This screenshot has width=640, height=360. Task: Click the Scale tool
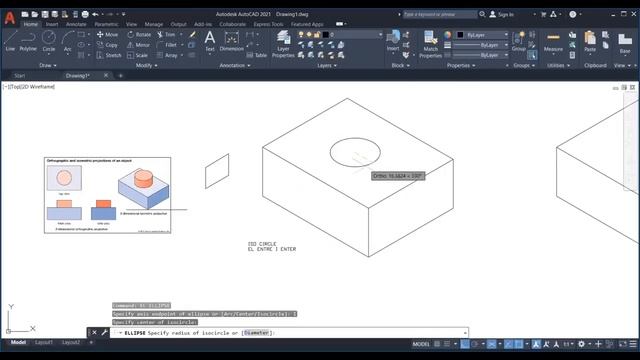(138, 55)
